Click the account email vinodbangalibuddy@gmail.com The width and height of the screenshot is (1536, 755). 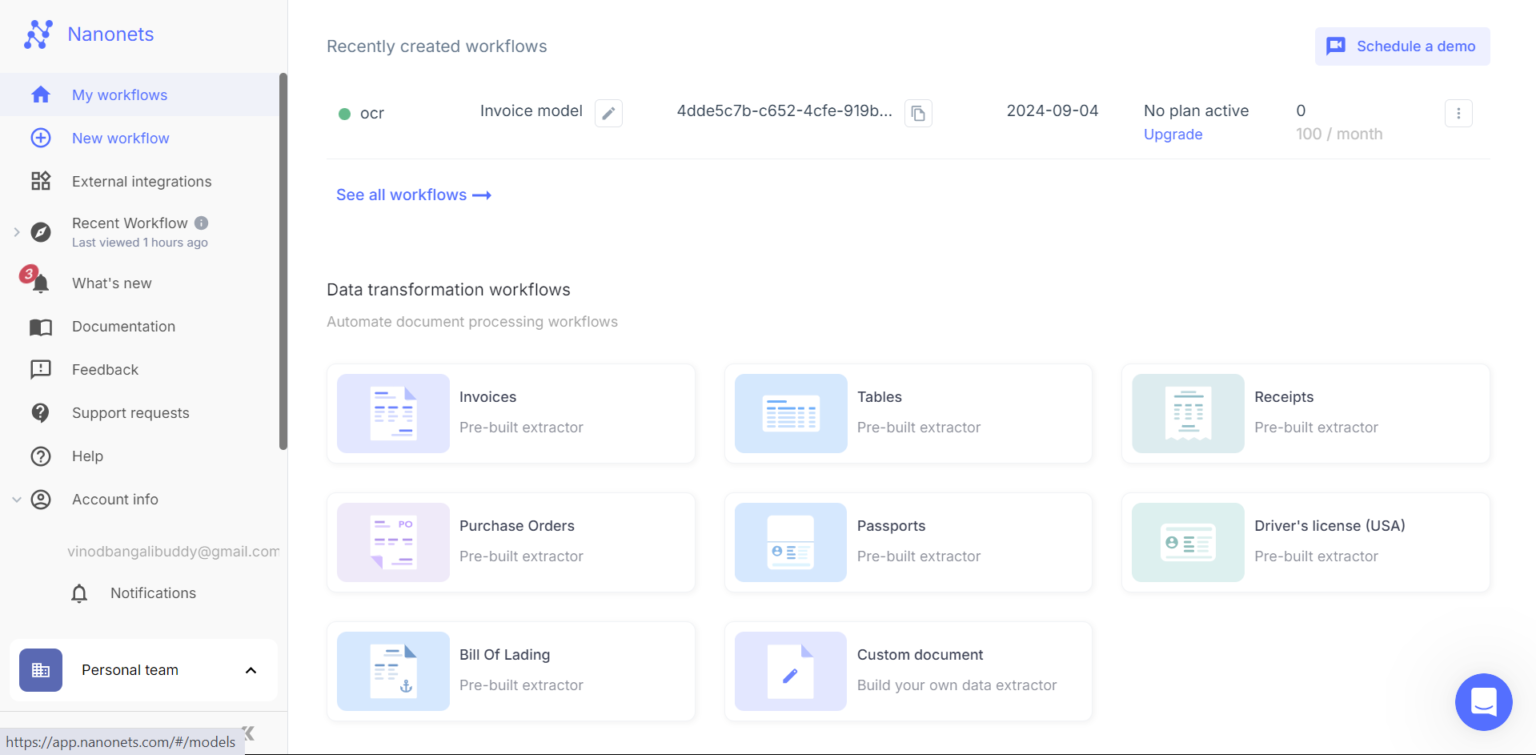pyautogui.click(x=173, y=551)
